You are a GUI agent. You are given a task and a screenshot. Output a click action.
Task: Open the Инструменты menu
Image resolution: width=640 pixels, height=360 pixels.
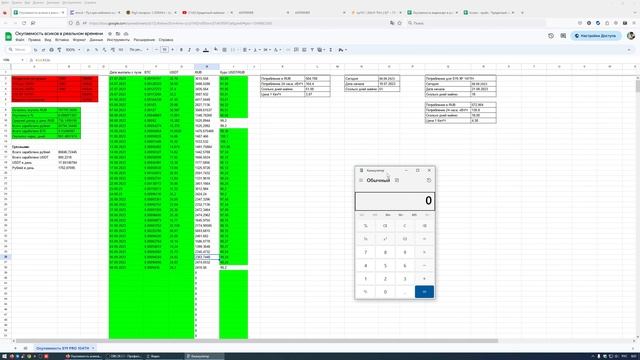(x=118, y=40)
